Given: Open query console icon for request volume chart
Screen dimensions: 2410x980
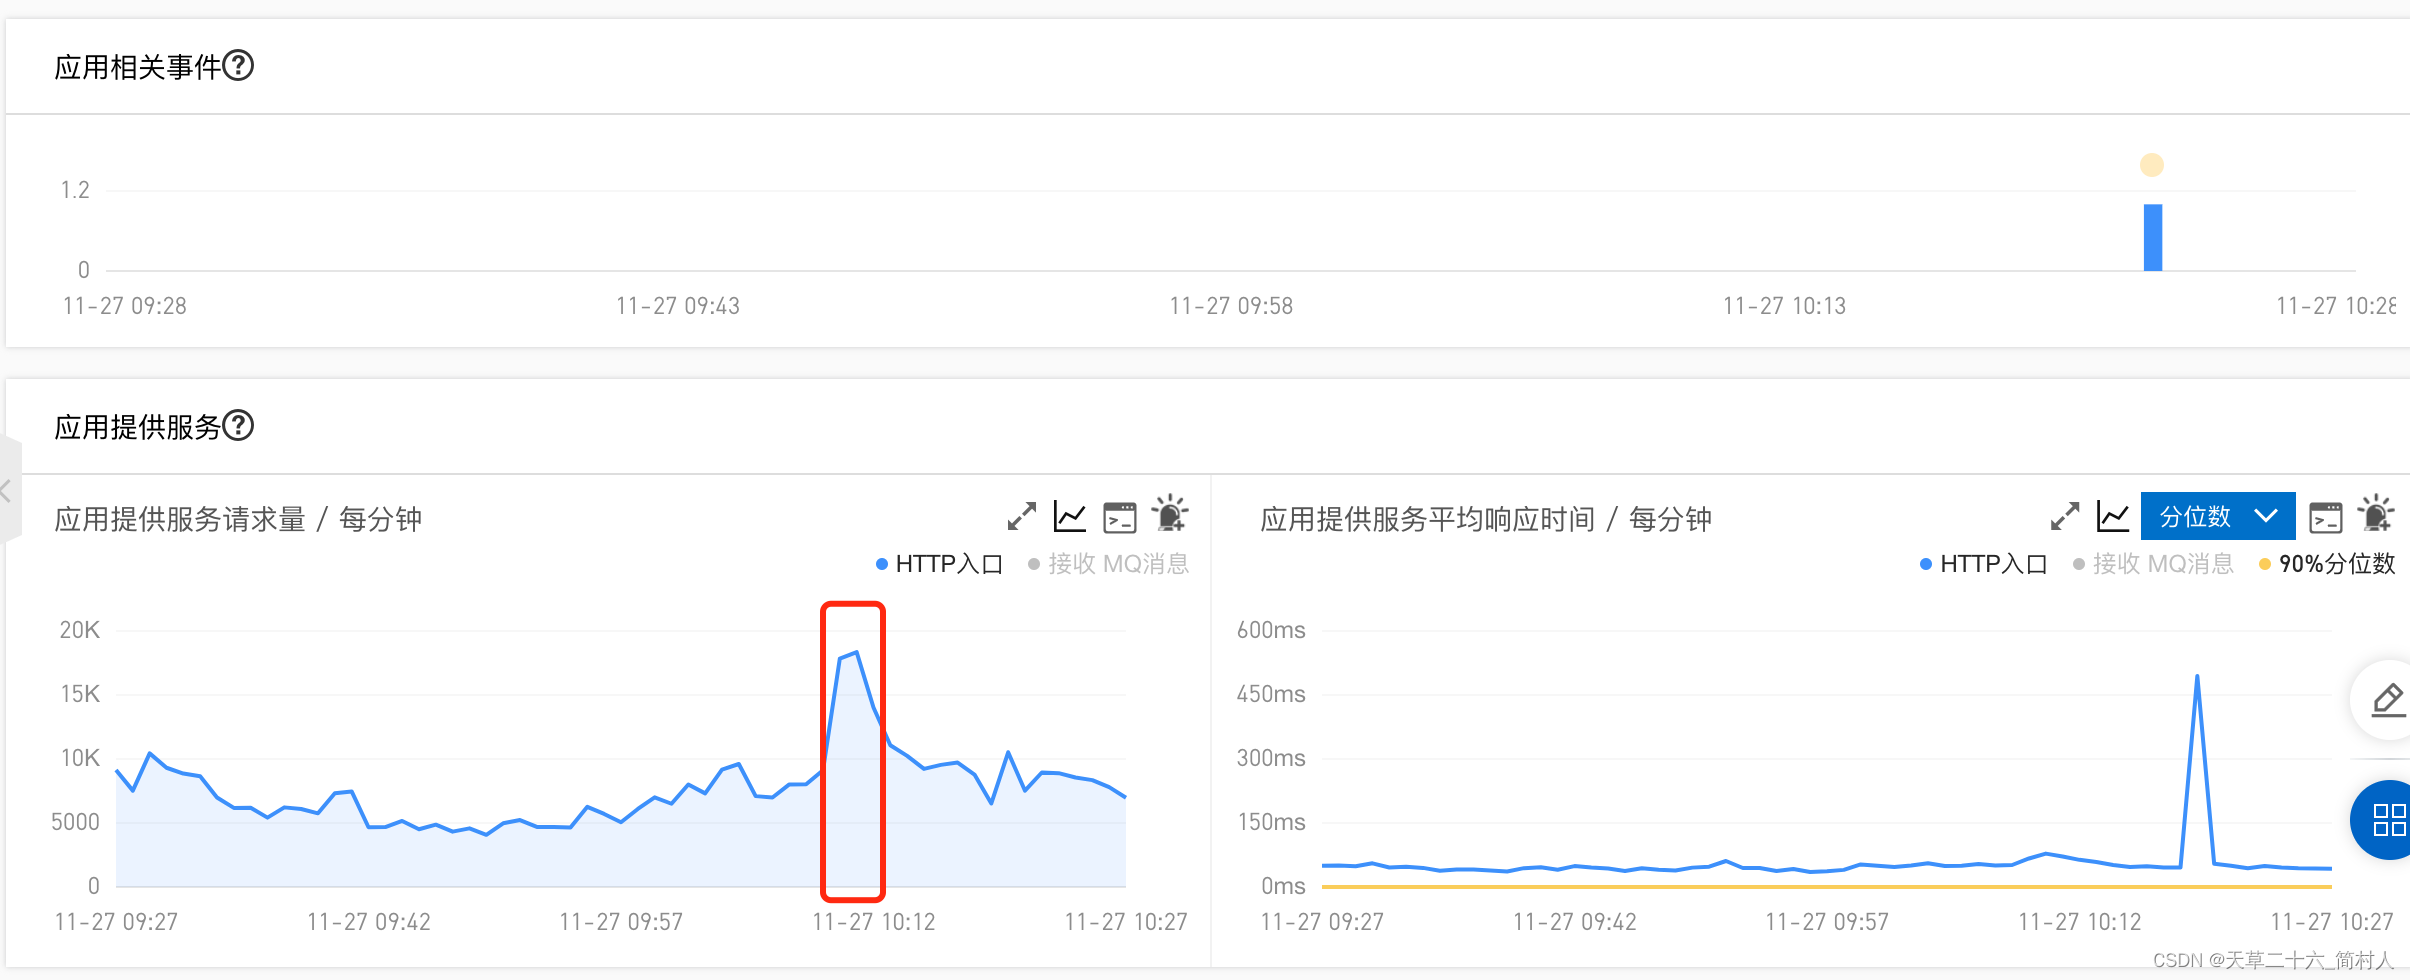Looking at the screenshot, I should tap(1120, 517).
